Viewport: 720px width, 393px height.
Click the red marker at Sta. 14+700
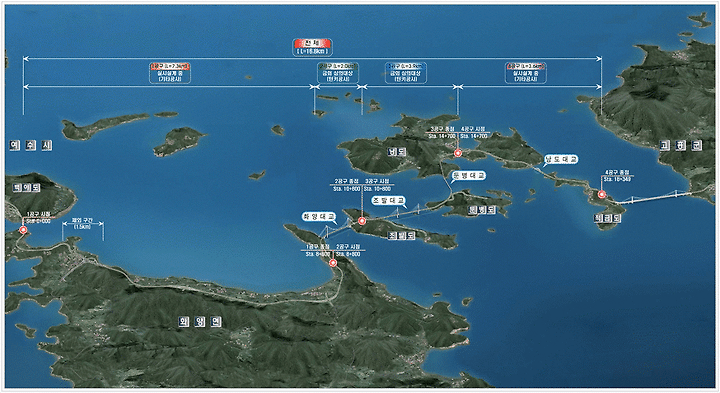pyautogui.click(x=457, y=153)
